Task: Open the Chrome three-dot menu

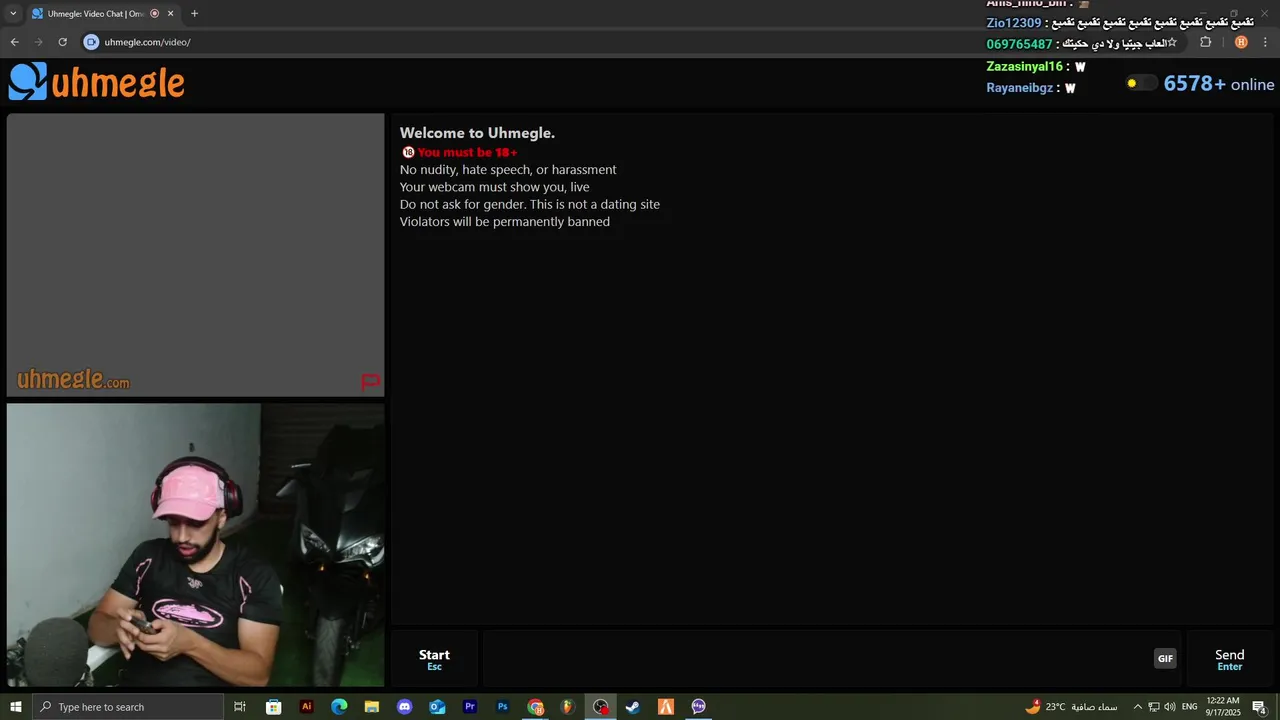Action: point(1266,42)
